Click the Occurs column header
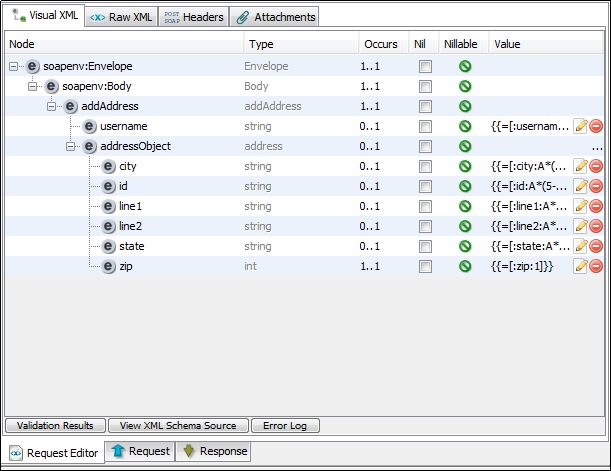The height and width of the screenshot is (471, 611). point(384,44)
